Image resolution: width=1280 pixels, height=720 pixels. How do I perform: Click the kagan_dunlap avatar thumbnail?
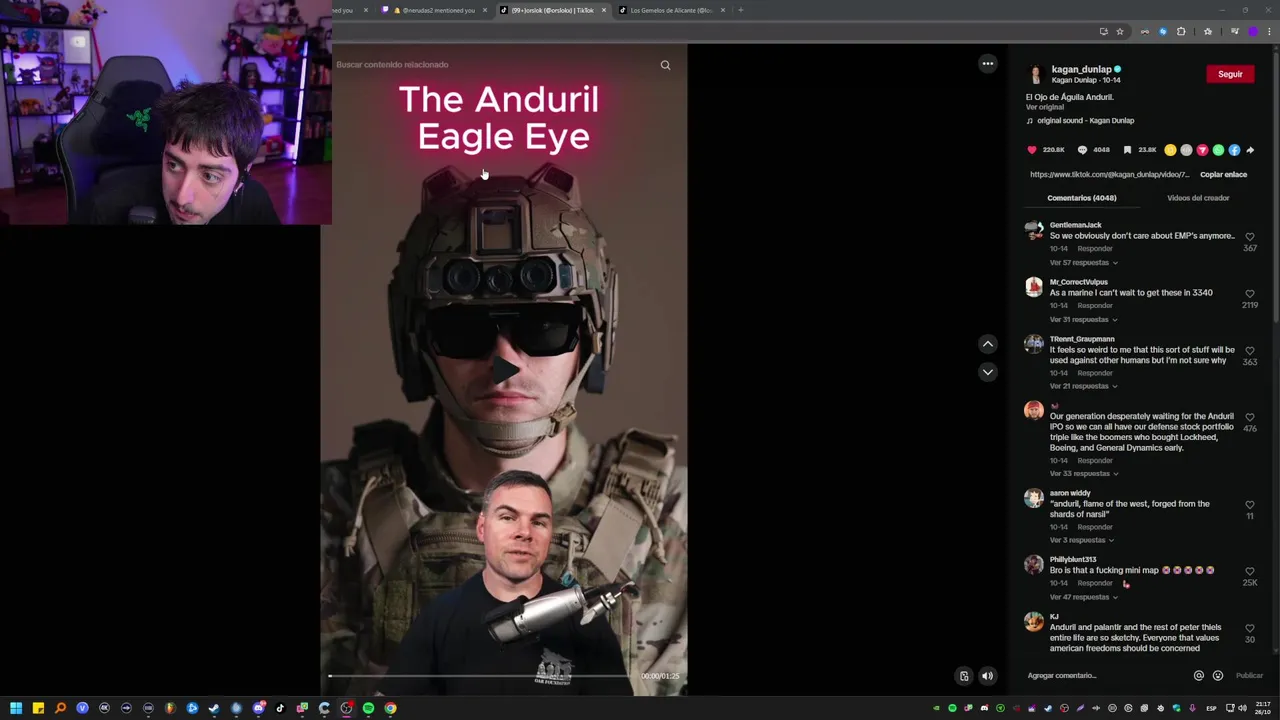[x=1035, y=74]
